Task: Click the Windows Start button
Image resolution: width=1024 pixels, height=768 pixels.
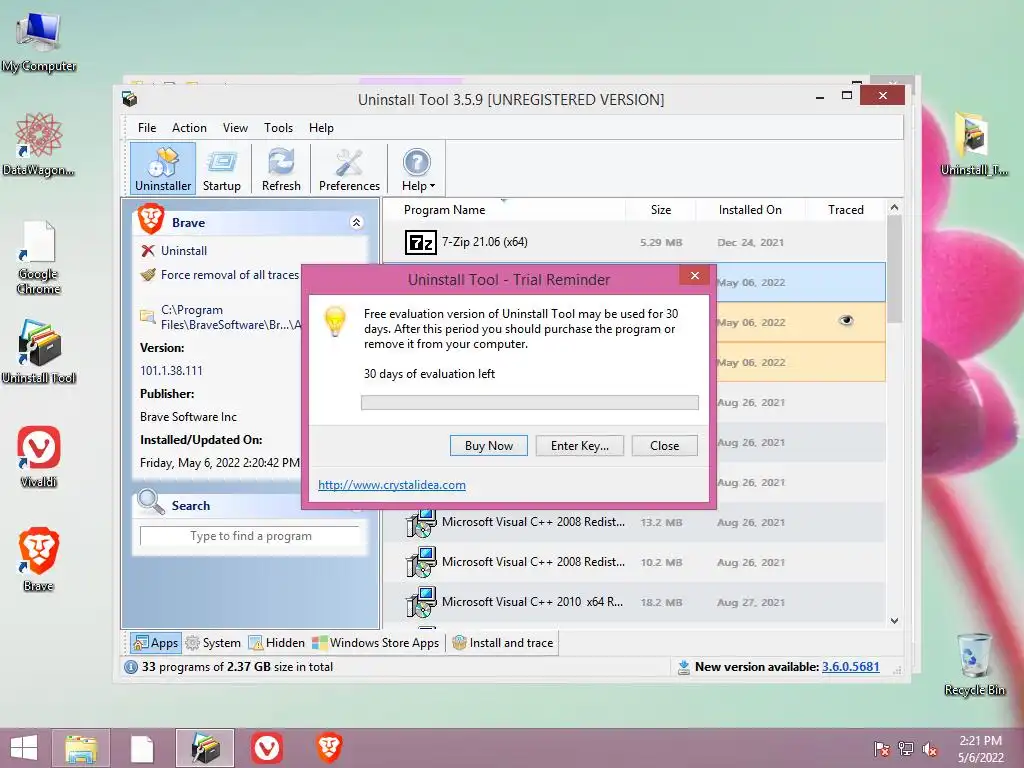Action: (x=24, y=748)
